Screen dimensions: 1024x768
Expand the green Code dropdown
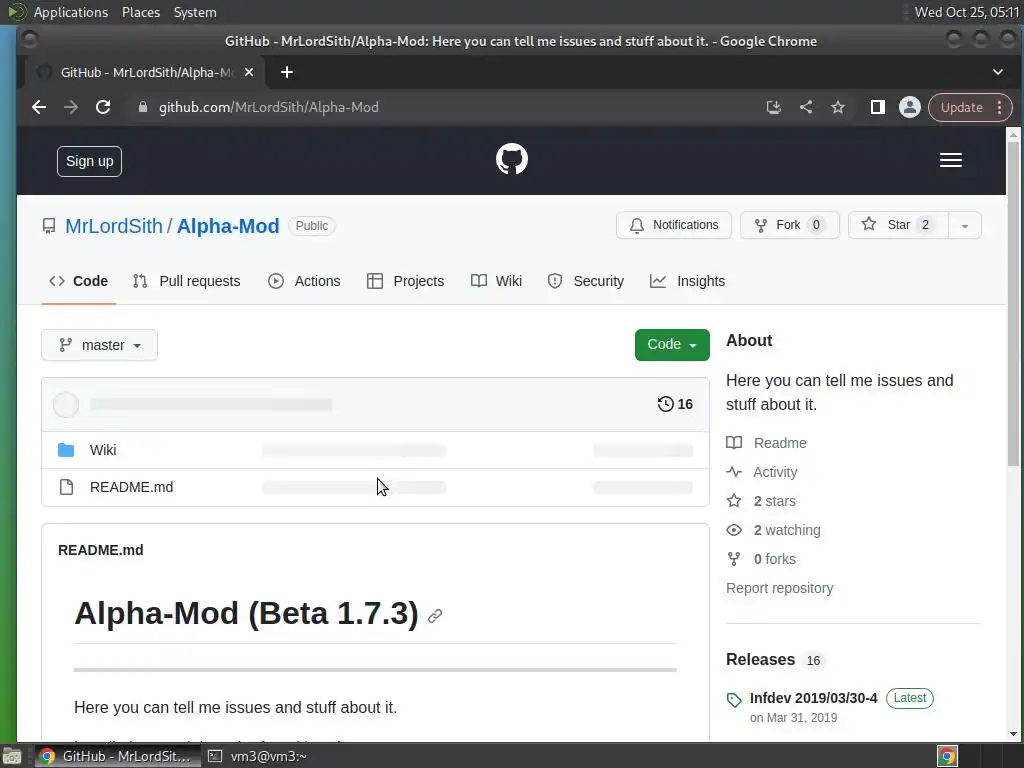(x=672, y=345)
